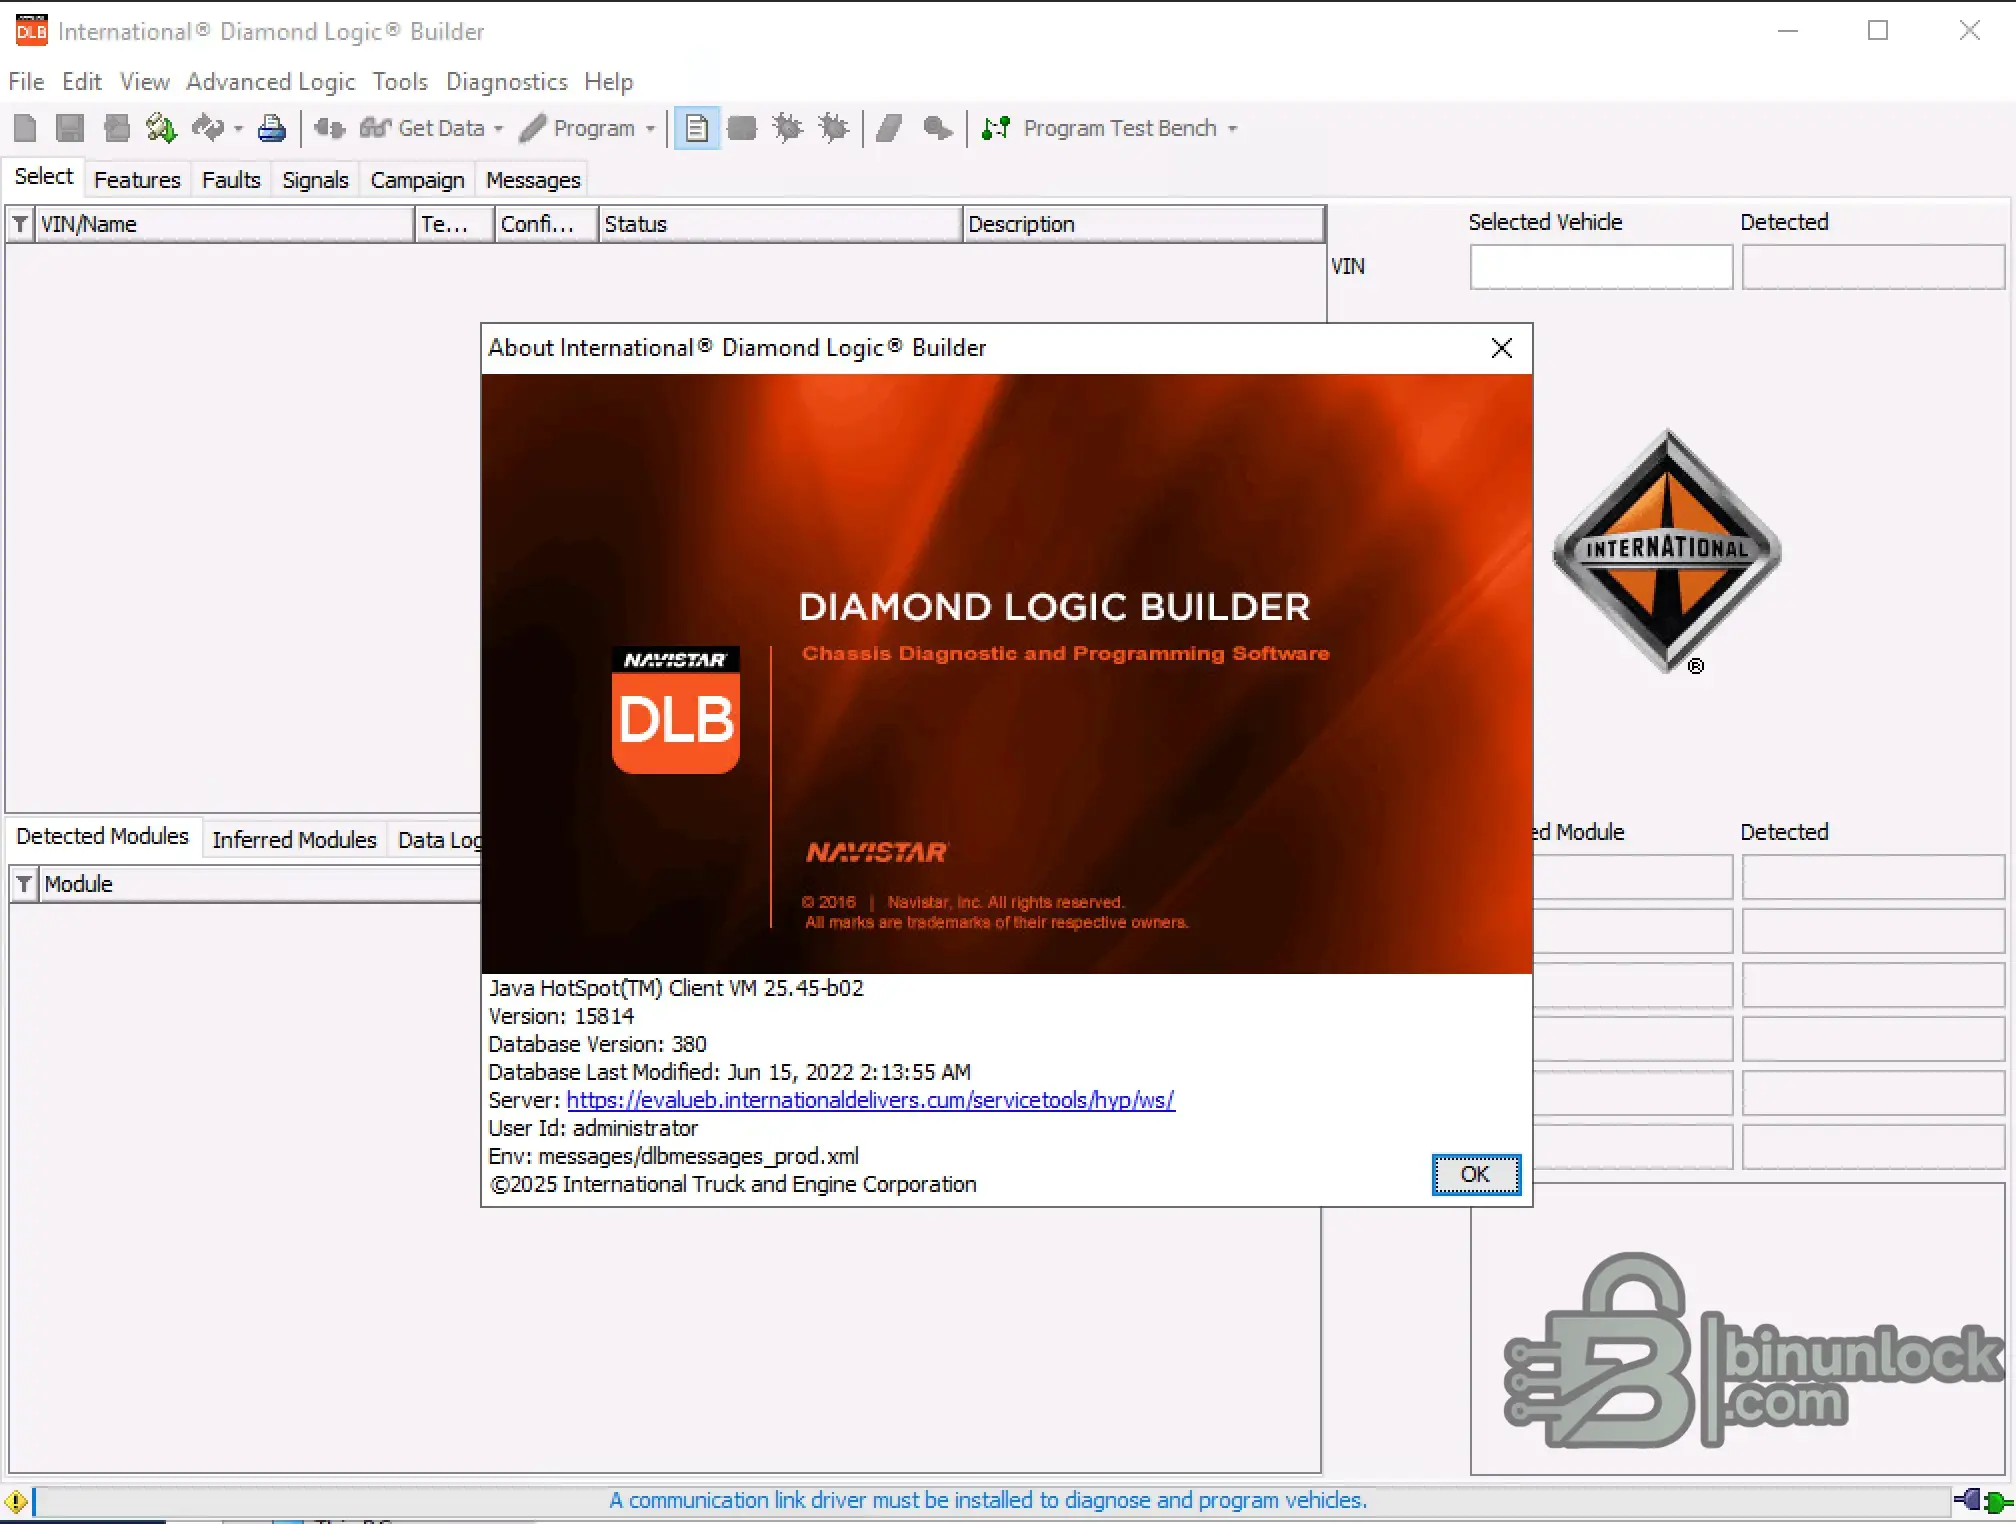Click the Selected Vehicle VIN input field
Screen dimensions: 2016x1524
[1601, 267]
